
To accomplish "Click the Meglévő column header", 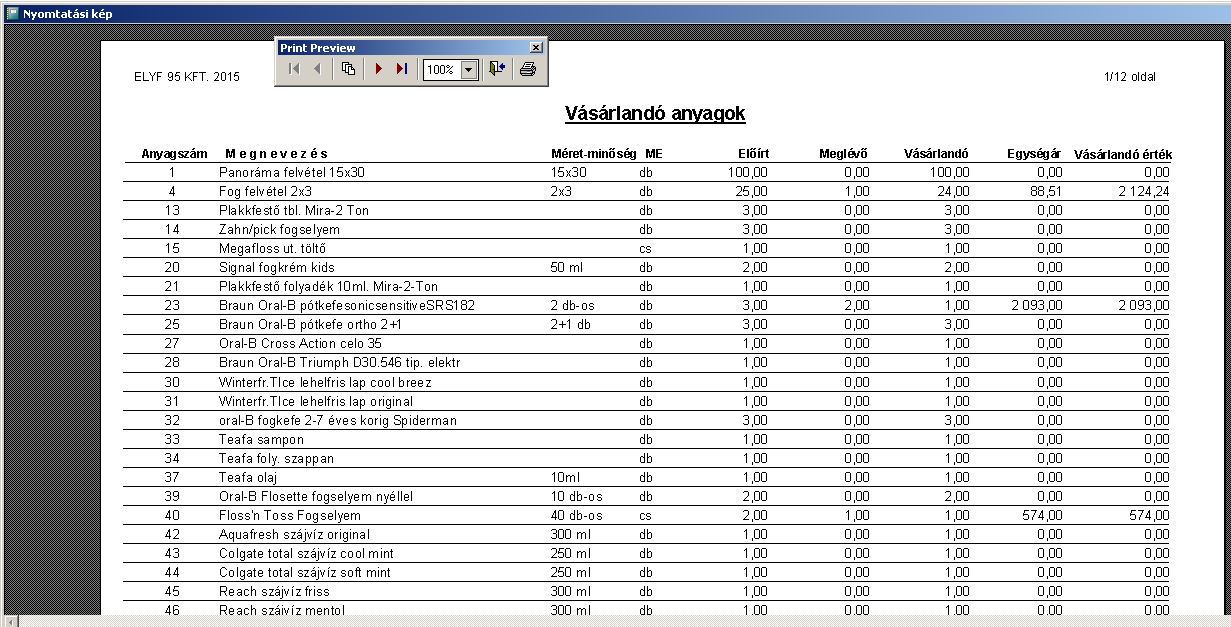I will coord(844,154).
